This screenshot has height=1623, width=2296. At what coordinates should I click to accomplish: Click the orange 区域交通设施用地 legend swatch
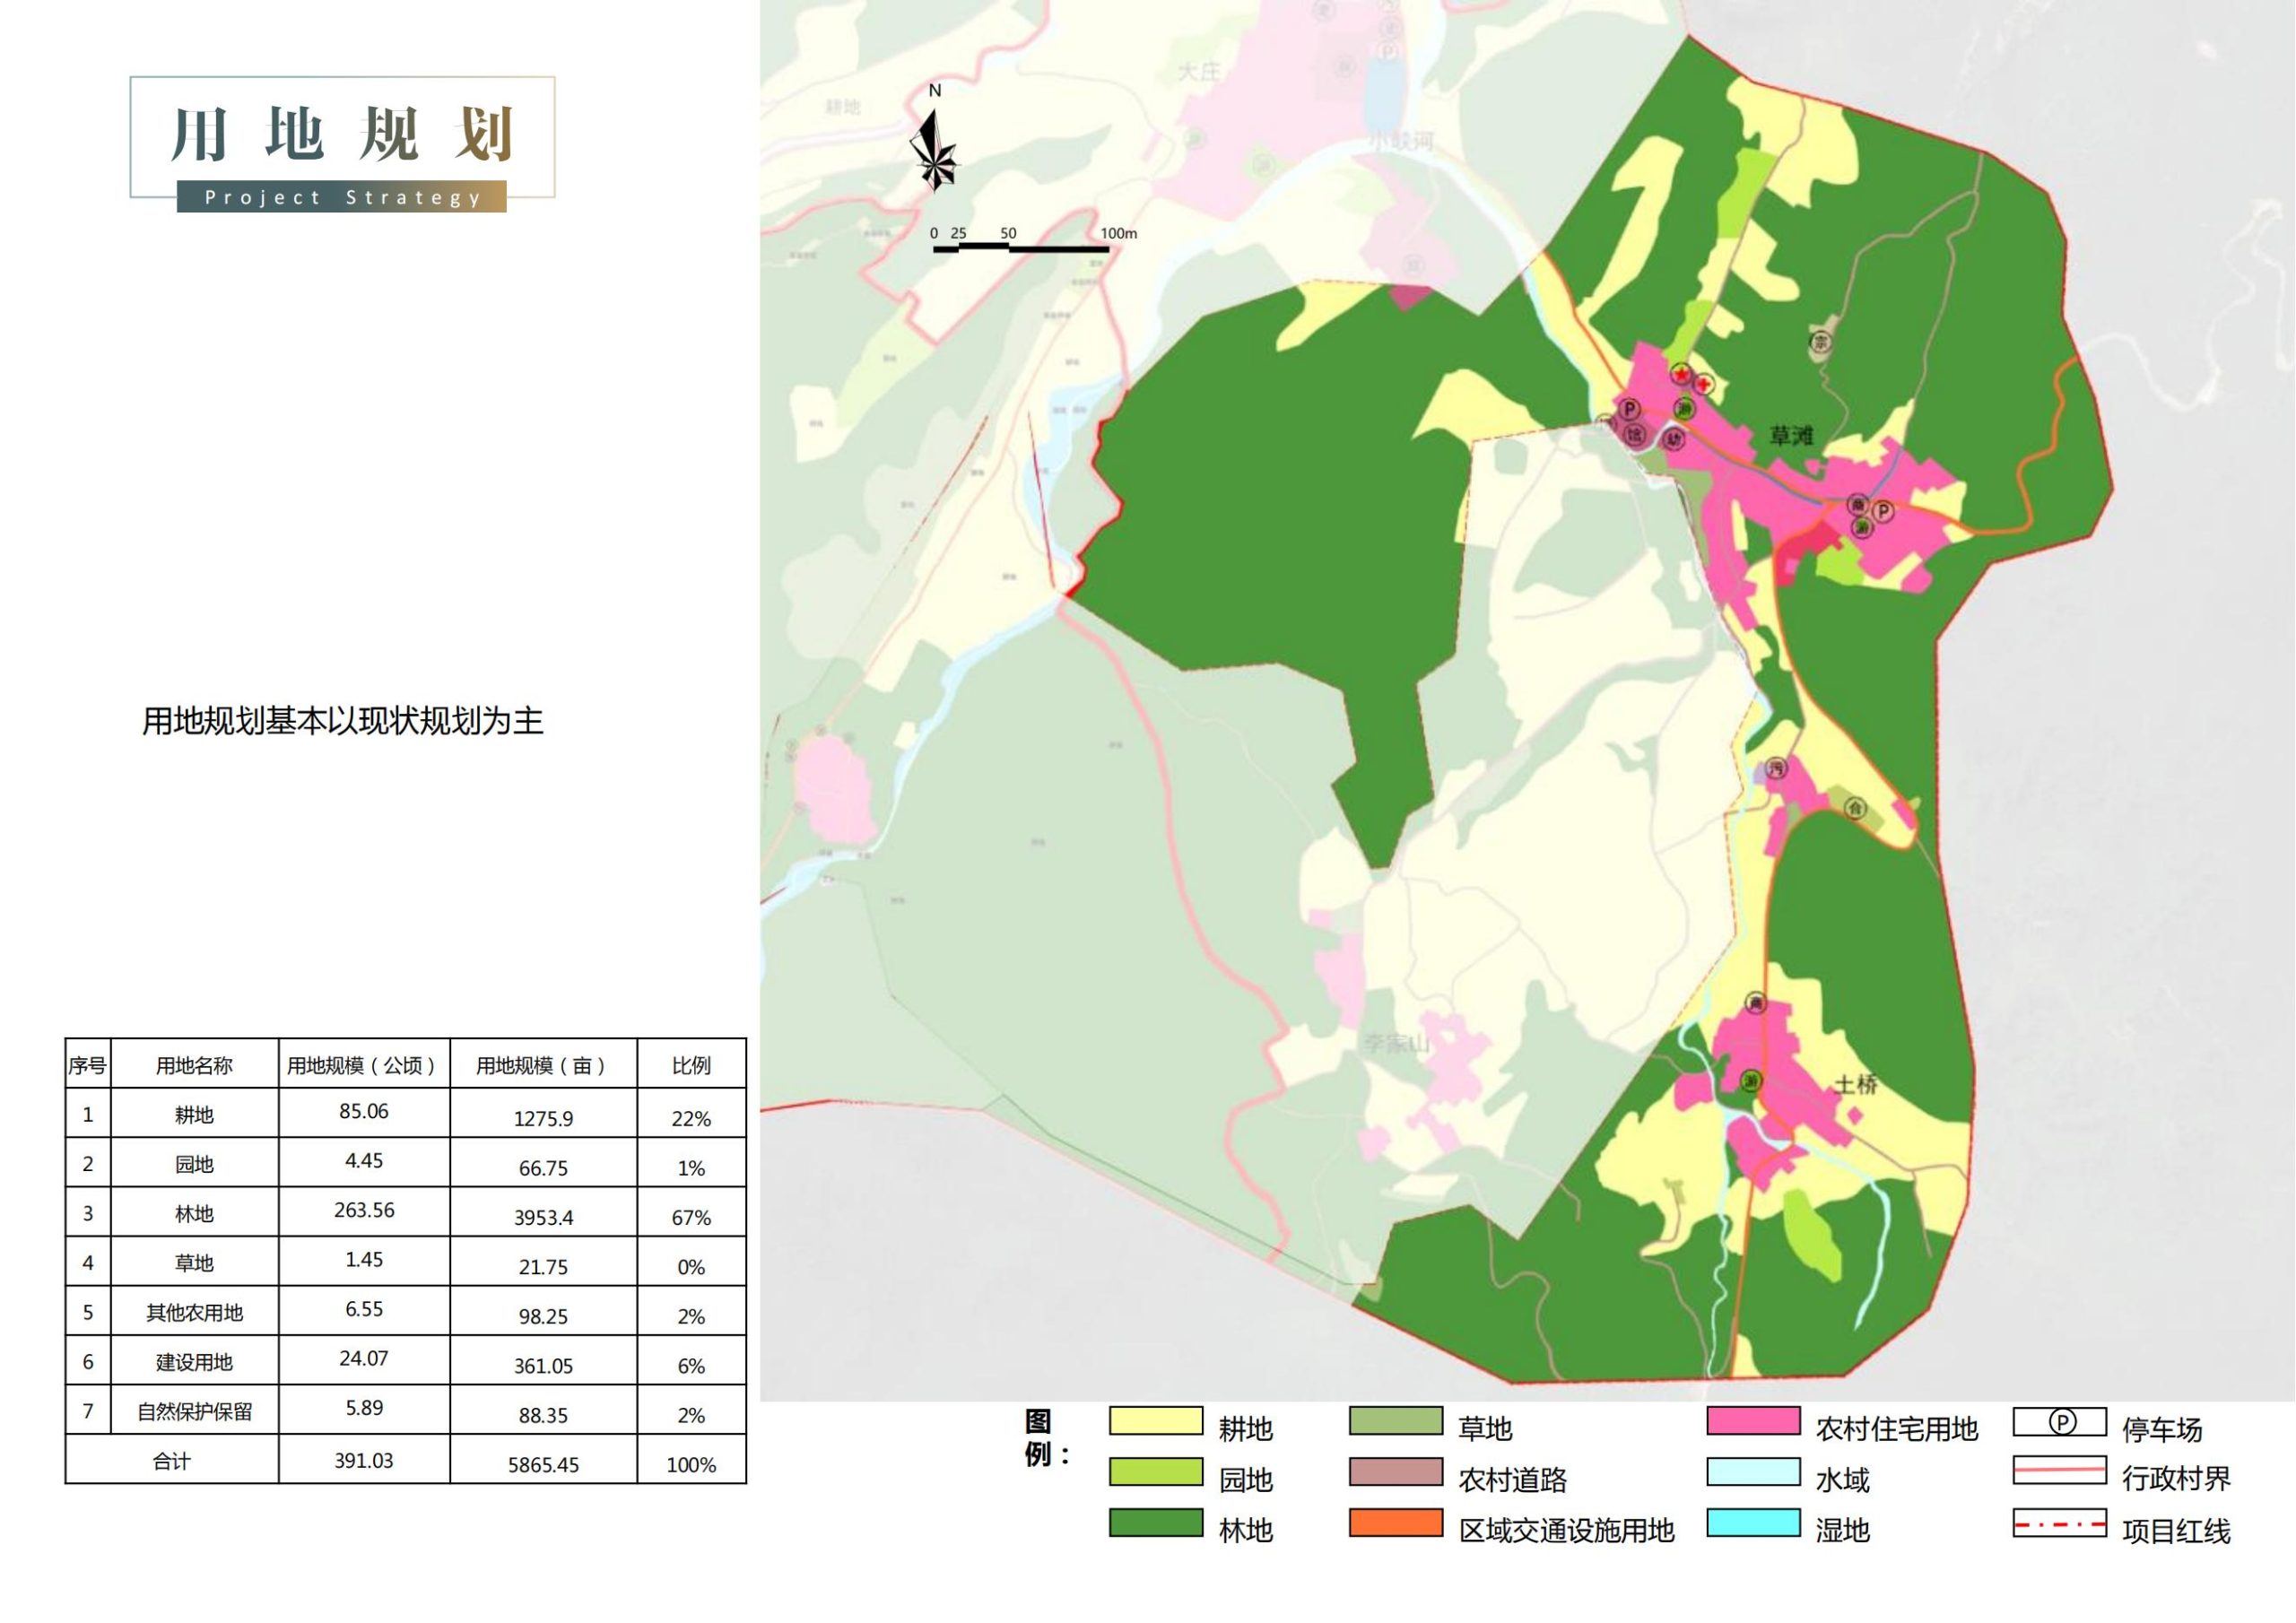pos(1396,1522)
